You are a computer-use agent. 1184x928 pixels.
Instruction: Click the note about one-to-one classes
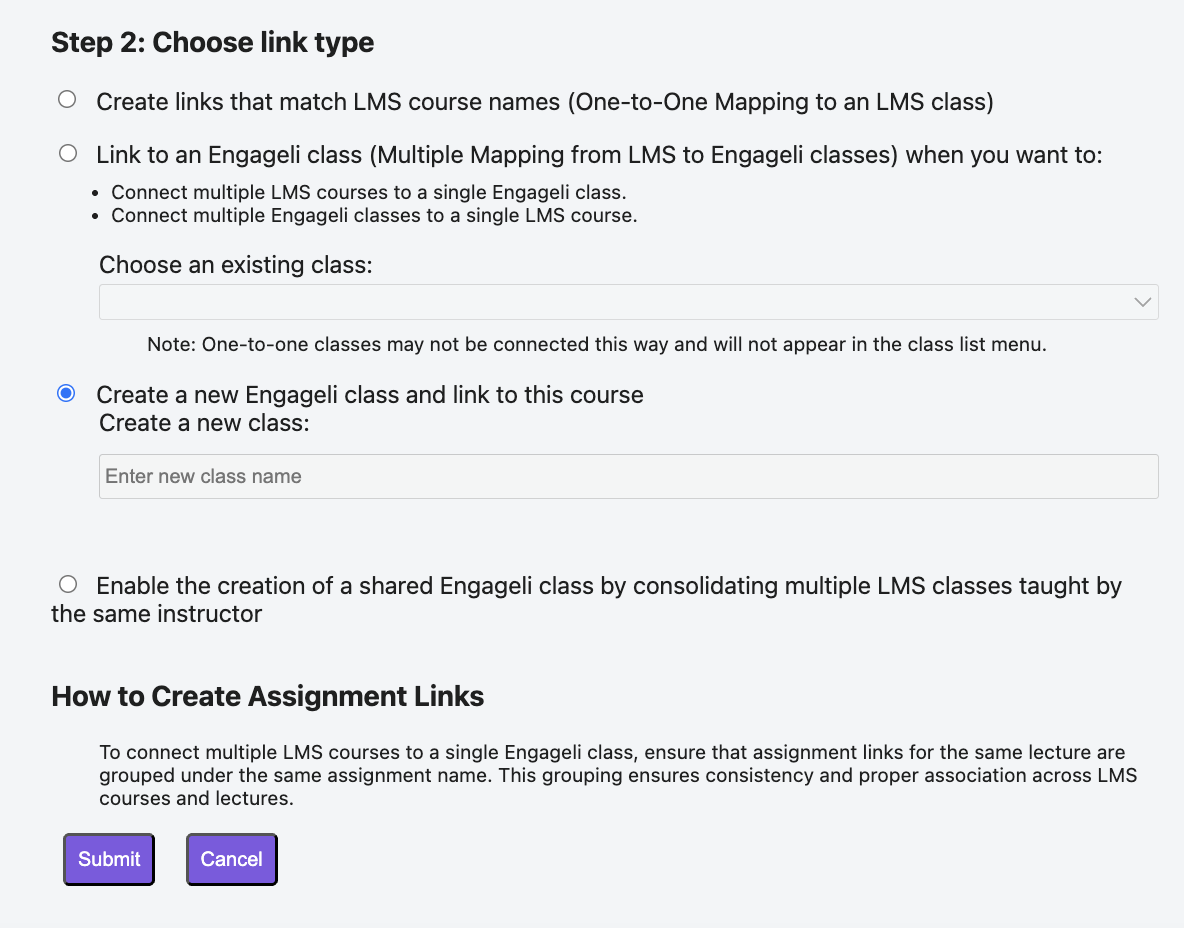pyautogui.click(x=597, y=344)
